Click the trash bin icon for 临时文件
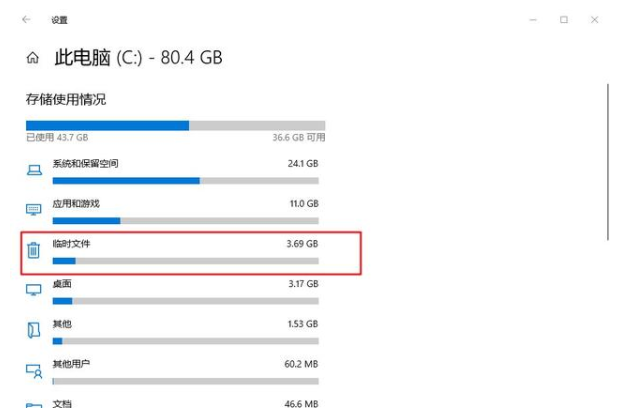This screenshot has width=619, height=415. click(34, 250)
